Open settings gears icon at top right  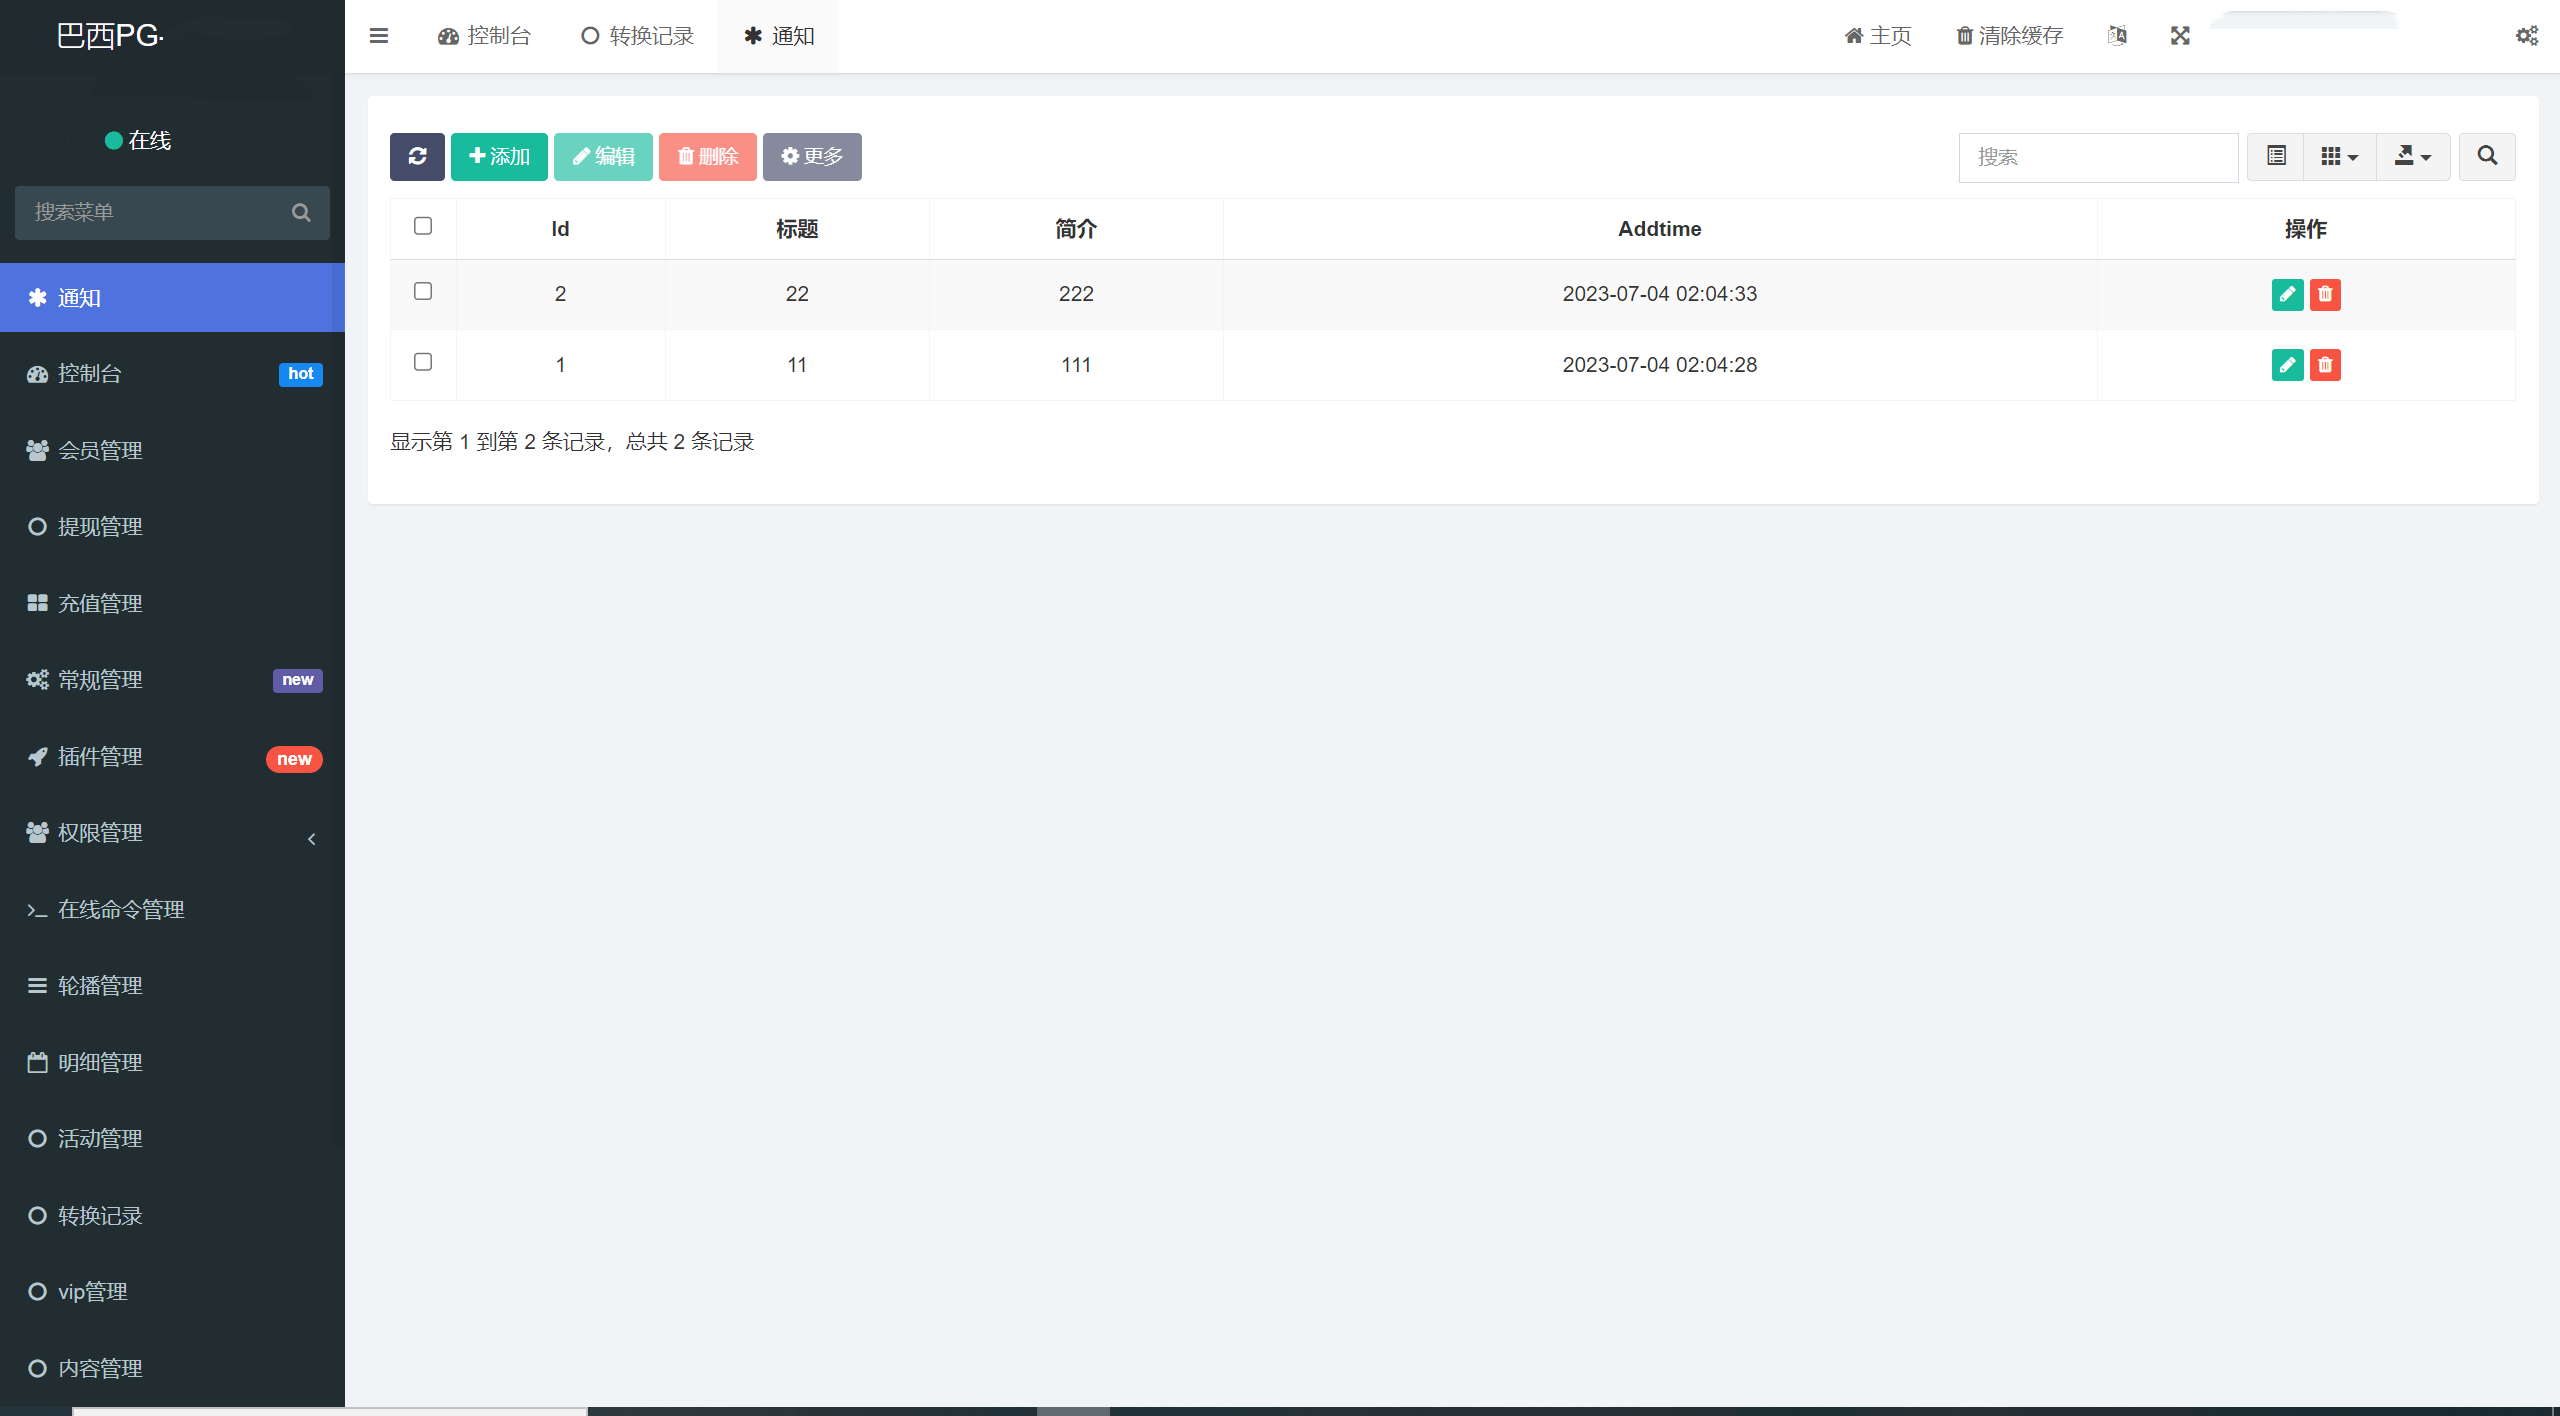[x=2526, y=36]
